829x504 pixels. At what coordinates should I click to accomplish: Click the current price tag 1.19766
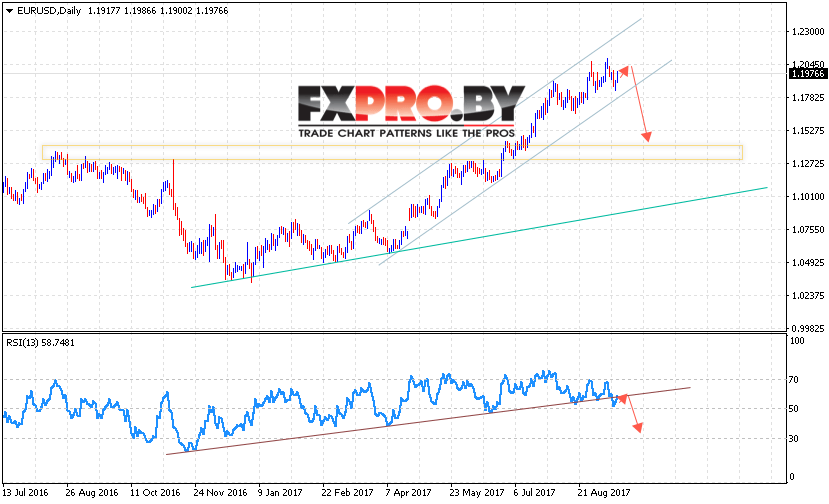click(x=808, y=74)
